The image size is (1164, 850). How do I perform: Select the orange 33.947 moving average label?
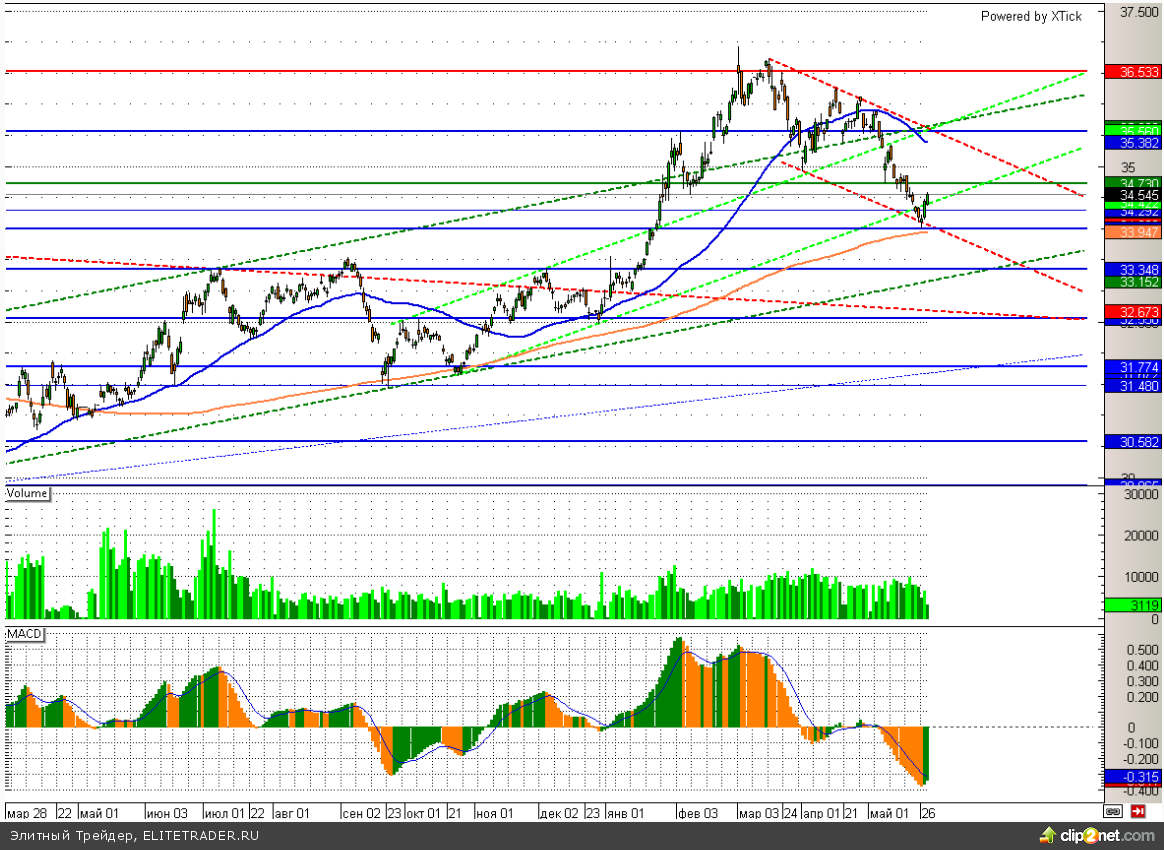coord(1133,232)
